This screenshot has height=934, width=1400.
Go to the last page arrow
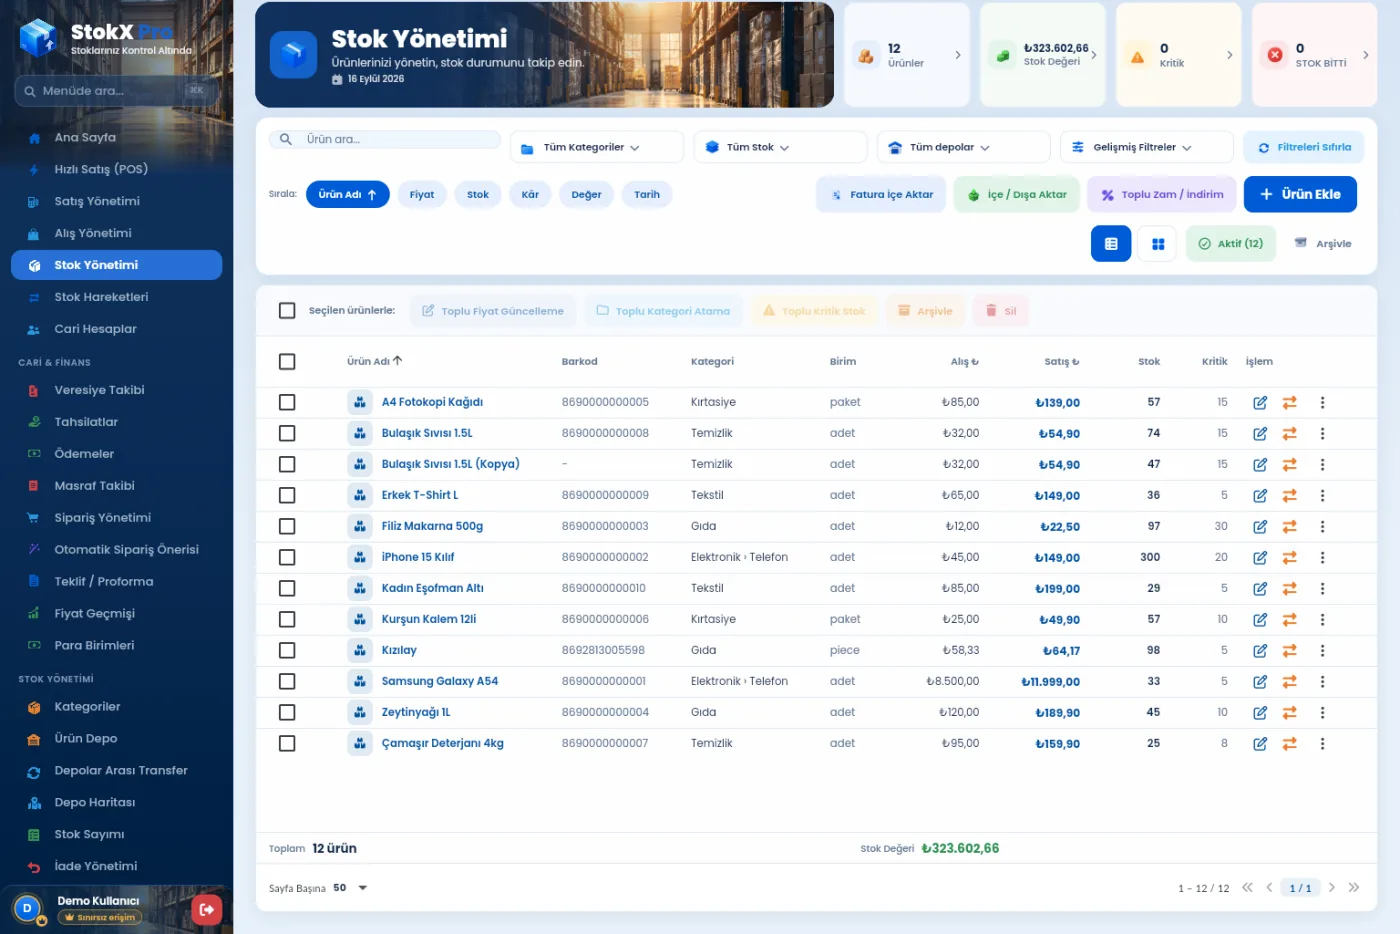pyautogui.click(x=1354, y=887)
